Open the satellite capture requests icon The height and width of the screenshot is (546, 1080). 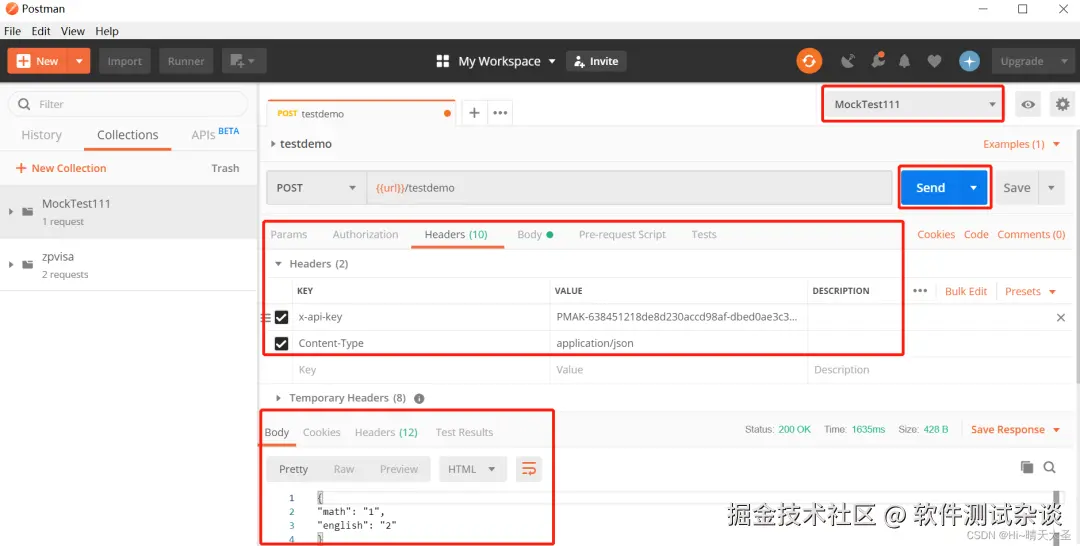[848, 61]
